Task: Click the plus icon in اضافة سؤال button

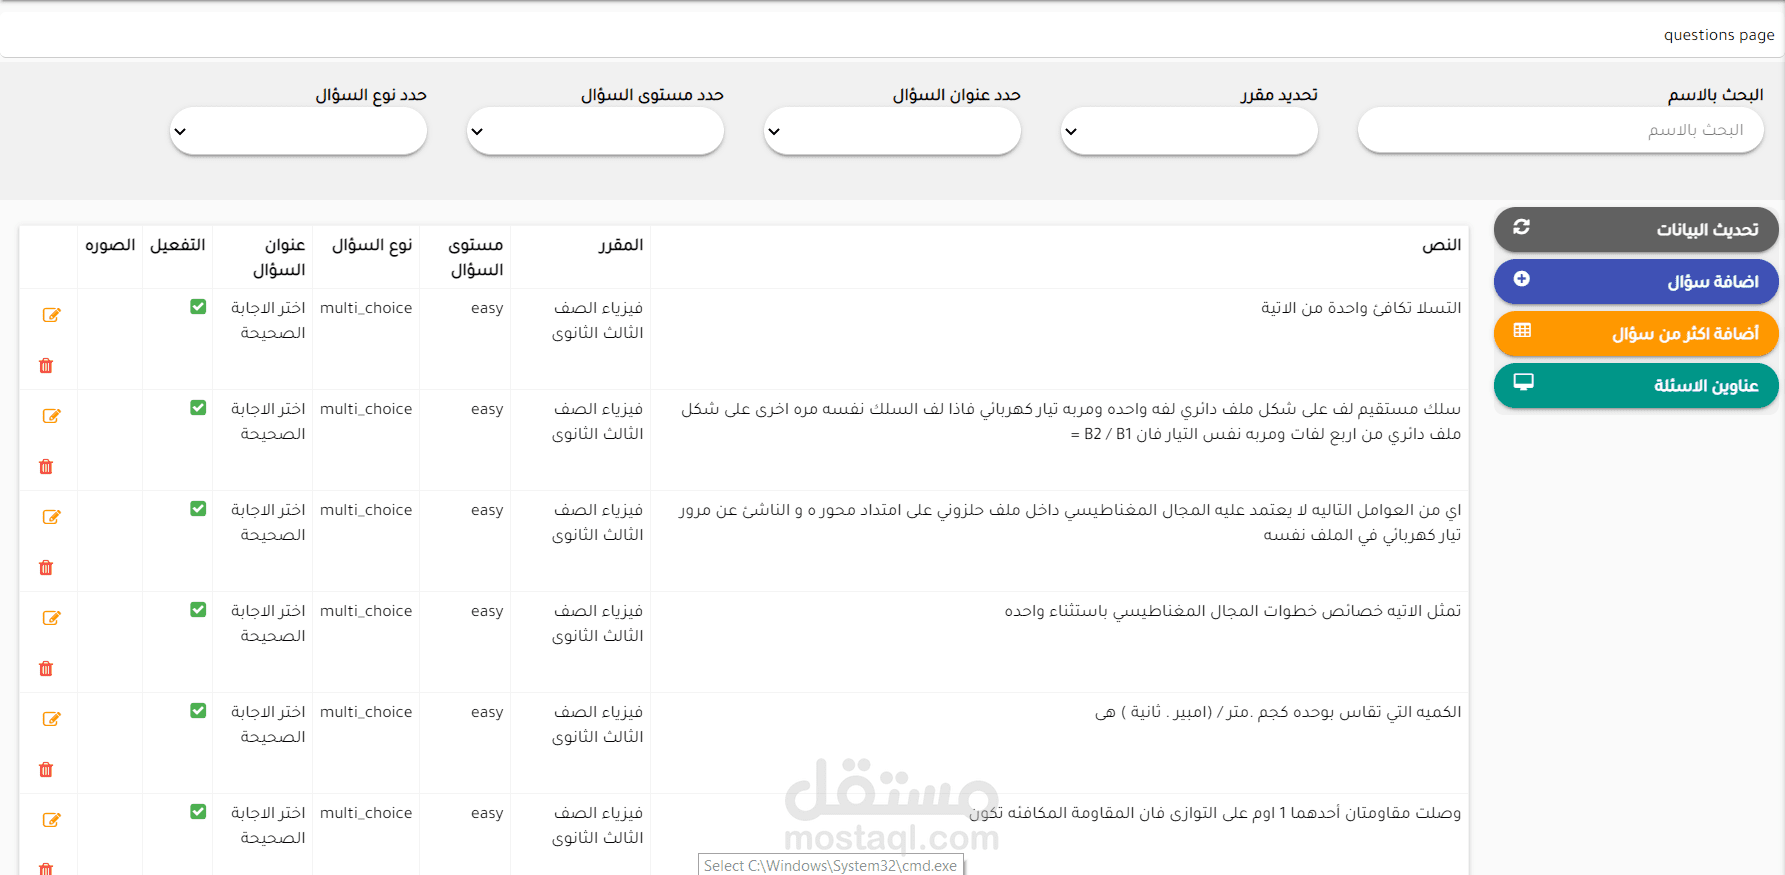Action: [1521, 279]
